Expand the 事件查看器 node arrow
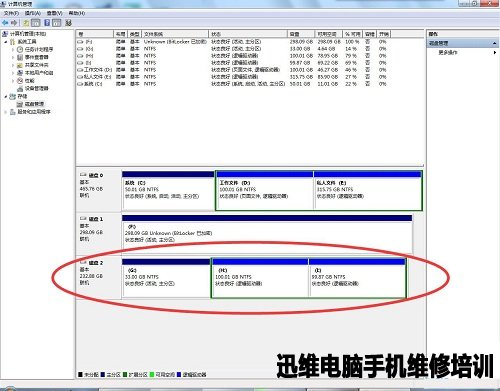 pos(13,57)
